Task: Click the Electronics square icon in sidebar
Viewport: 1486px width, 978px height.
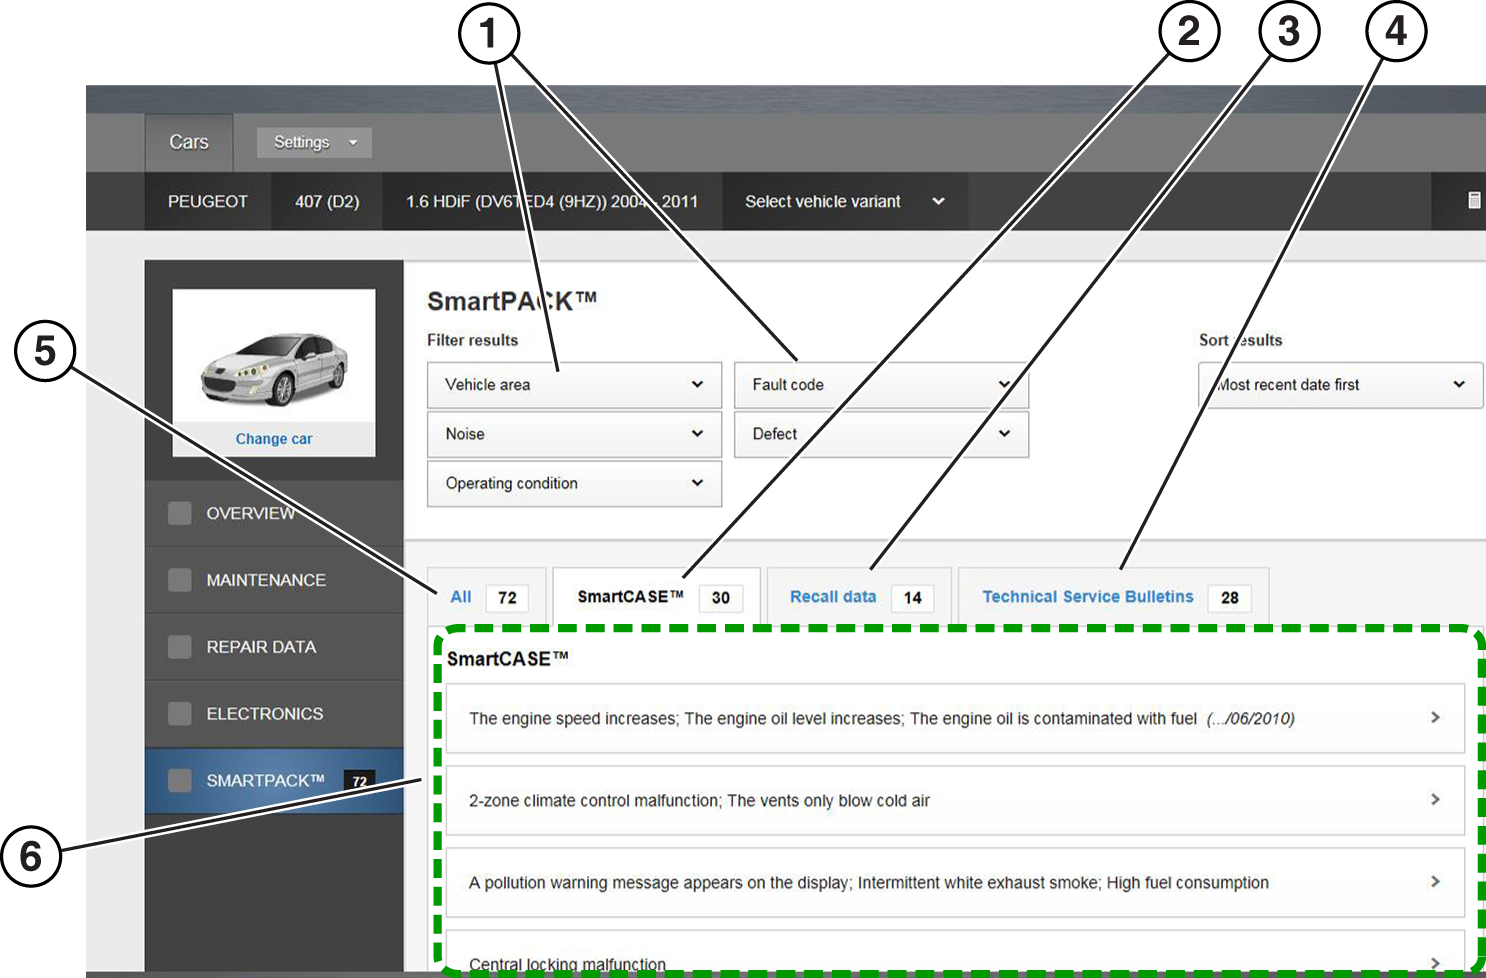Action: (x=180, y=714)
